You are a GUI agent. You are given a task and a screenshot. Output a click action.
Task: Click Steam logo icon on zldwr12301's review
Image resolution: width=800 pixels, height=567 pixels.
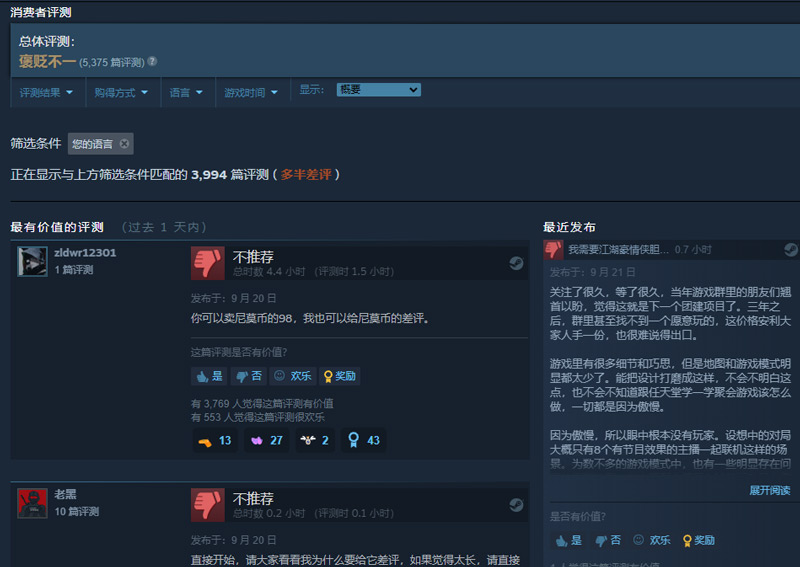pyautogui.click(x=516, y=263)
